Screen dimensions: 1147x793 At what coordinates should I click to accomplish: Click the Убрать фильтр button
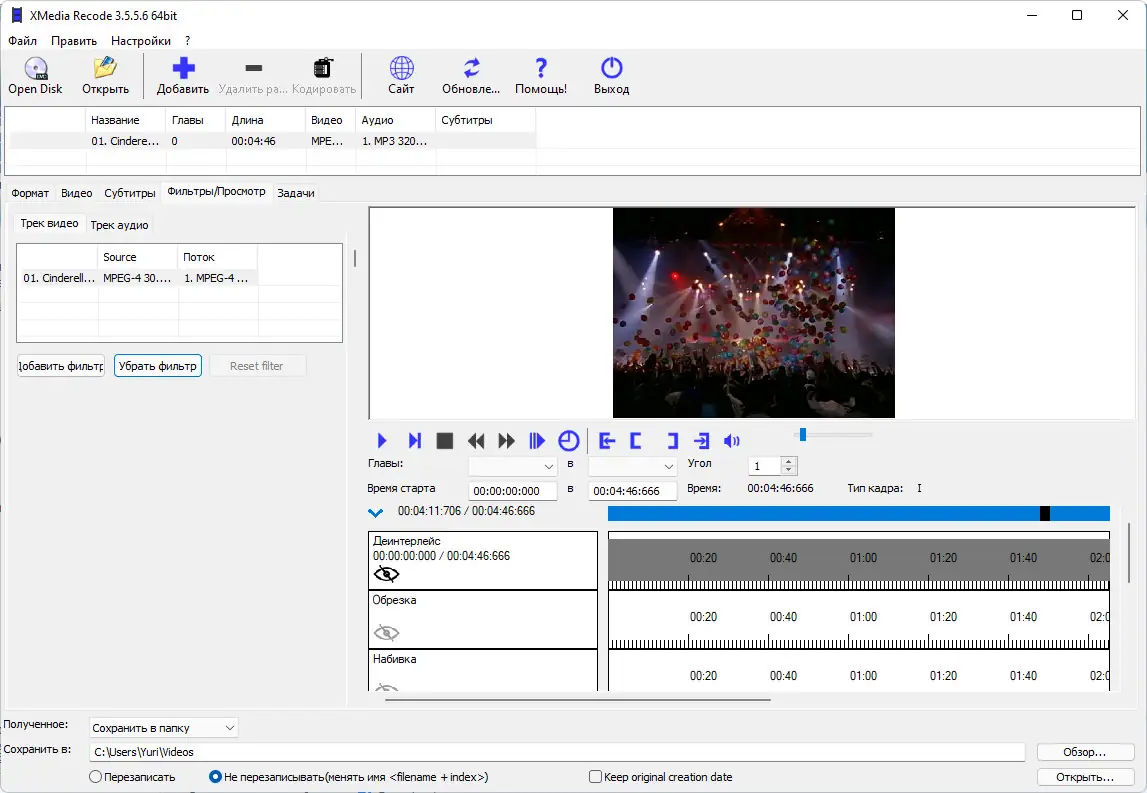click(158, 366)
